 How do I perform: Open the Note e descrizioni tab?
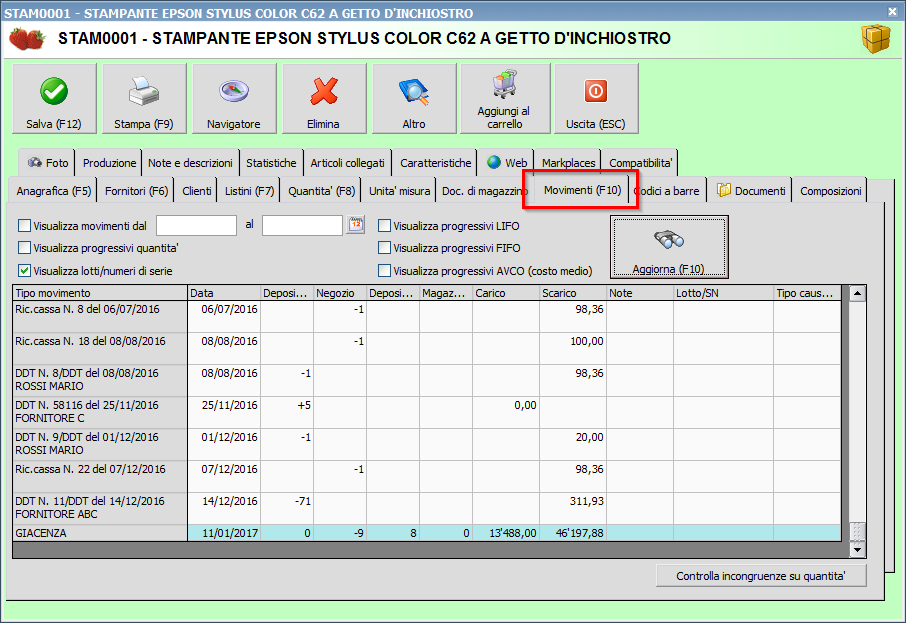(190, 163)
